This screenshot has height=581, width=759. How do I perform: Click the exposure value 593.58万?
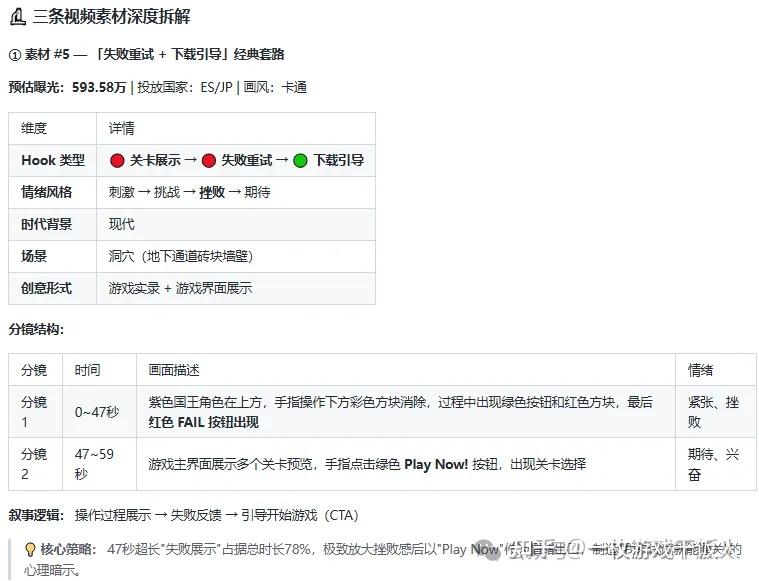point(99,87)
